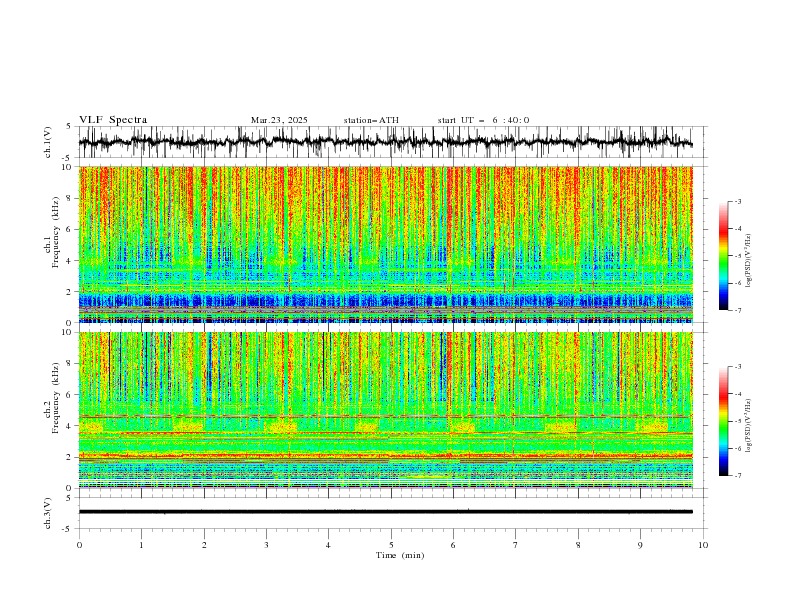Click the '-7' label on ch.2 colorbar
Image resolution: width=792 pixels, height=612 pixels.
coord(738,476)
